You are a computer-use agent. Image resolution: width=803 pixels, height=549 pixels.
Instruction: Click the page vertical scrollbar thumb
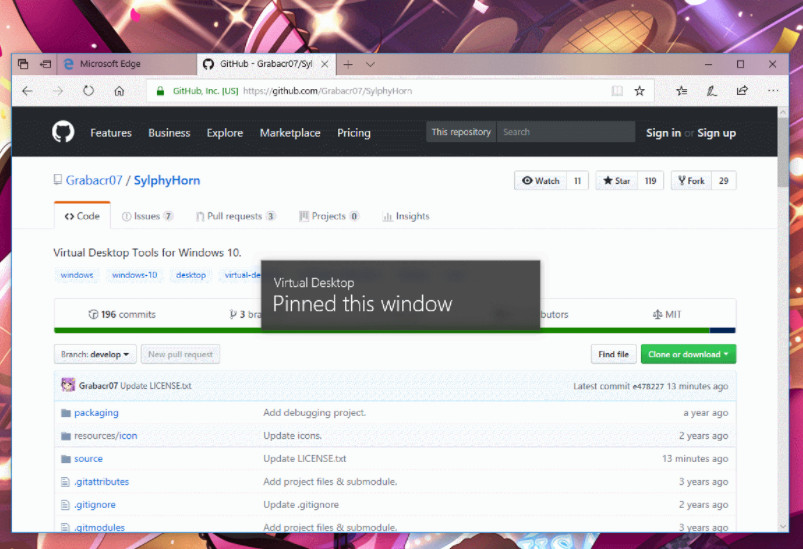[783, 152]
